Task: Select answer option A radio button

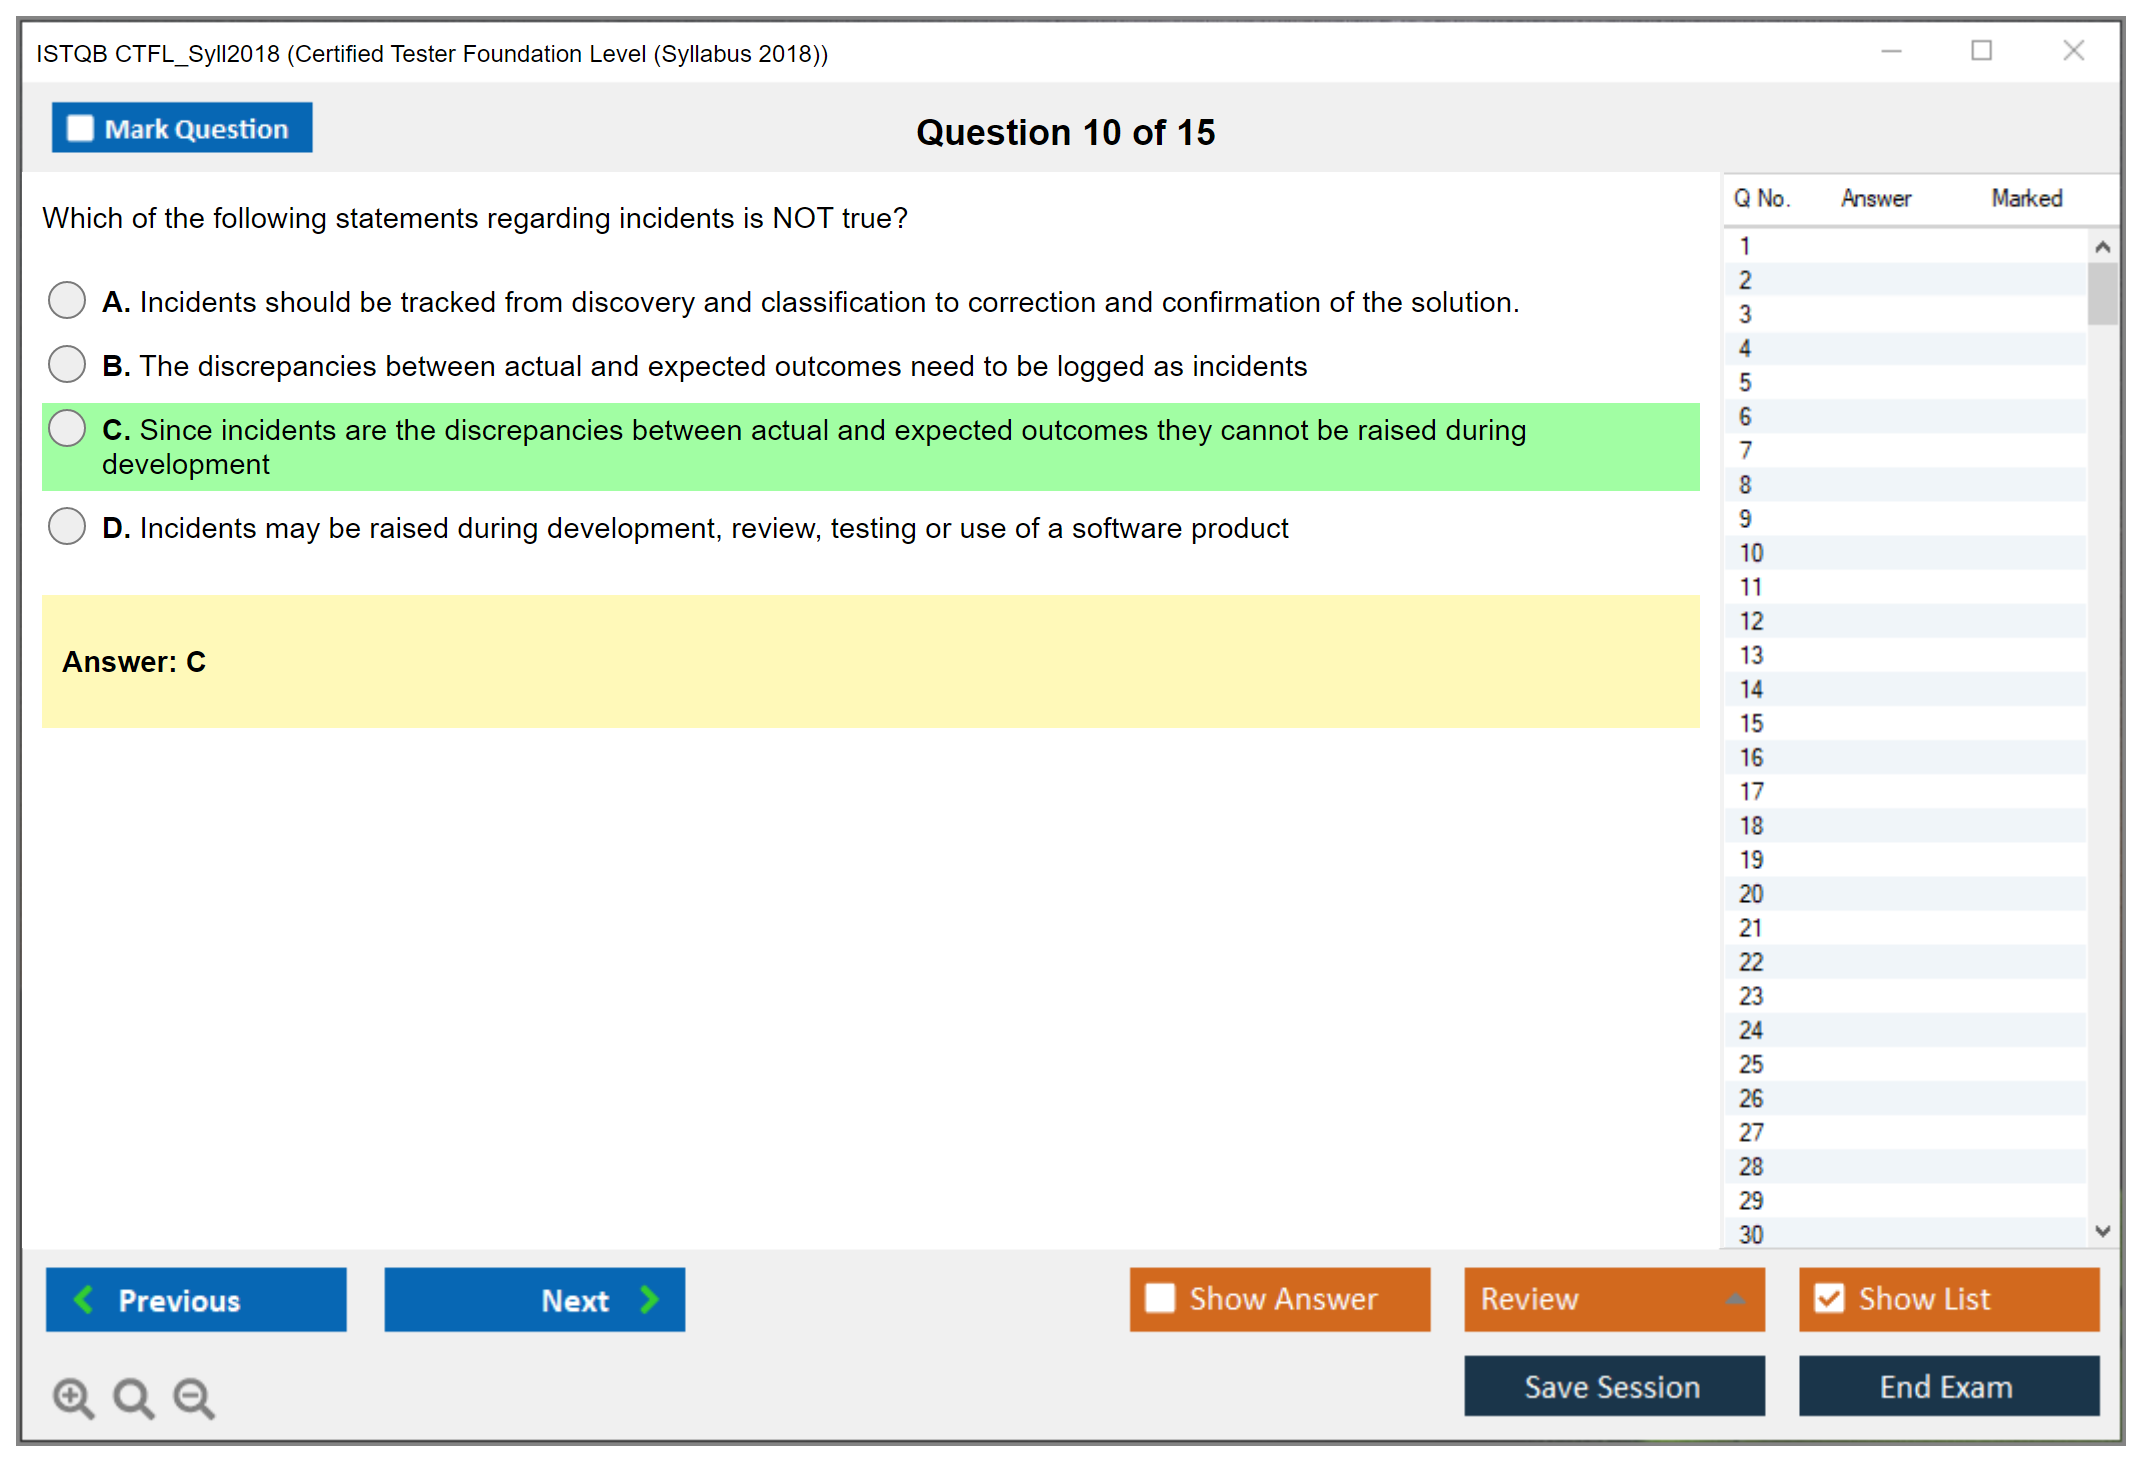Action: [67, 300]
